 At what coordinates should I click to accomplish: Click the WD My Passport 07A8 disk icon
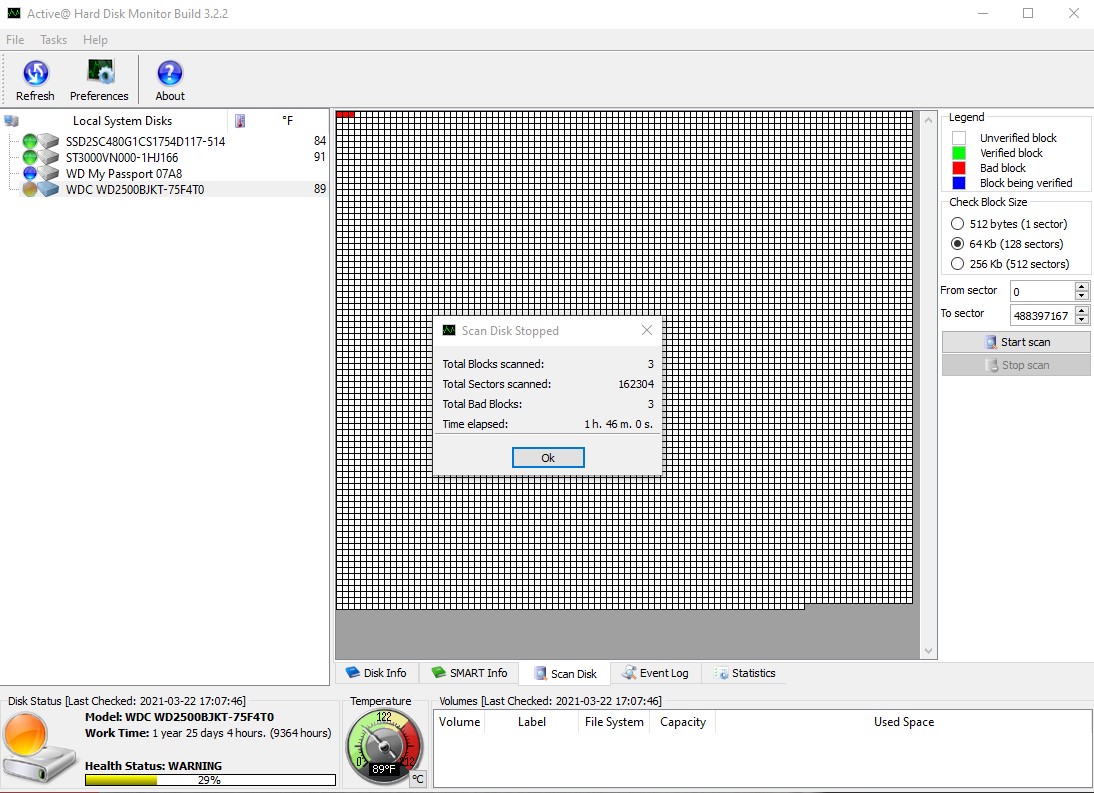pyautogui.click(x=41, y=173)
